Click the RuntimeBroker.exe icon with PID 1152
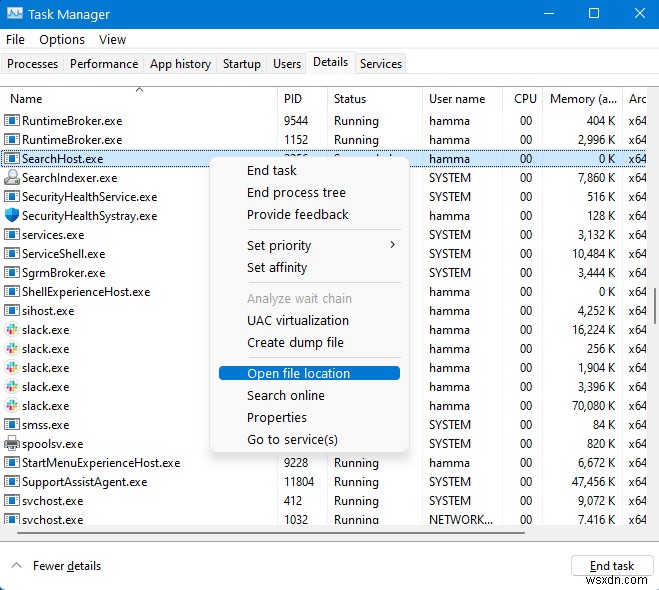Image resolution: width=659 pixels, height=590 pixels. pyautogui.click(x=12, y=140)
